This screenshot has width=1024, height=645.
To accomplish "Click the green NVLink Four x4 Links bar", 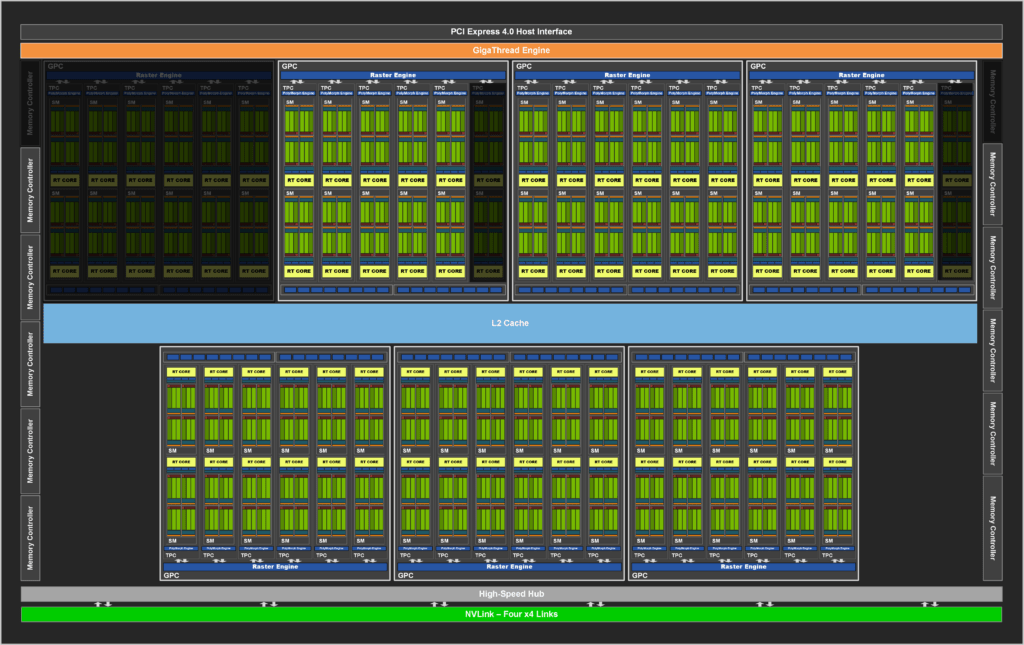I will point(511,614).
